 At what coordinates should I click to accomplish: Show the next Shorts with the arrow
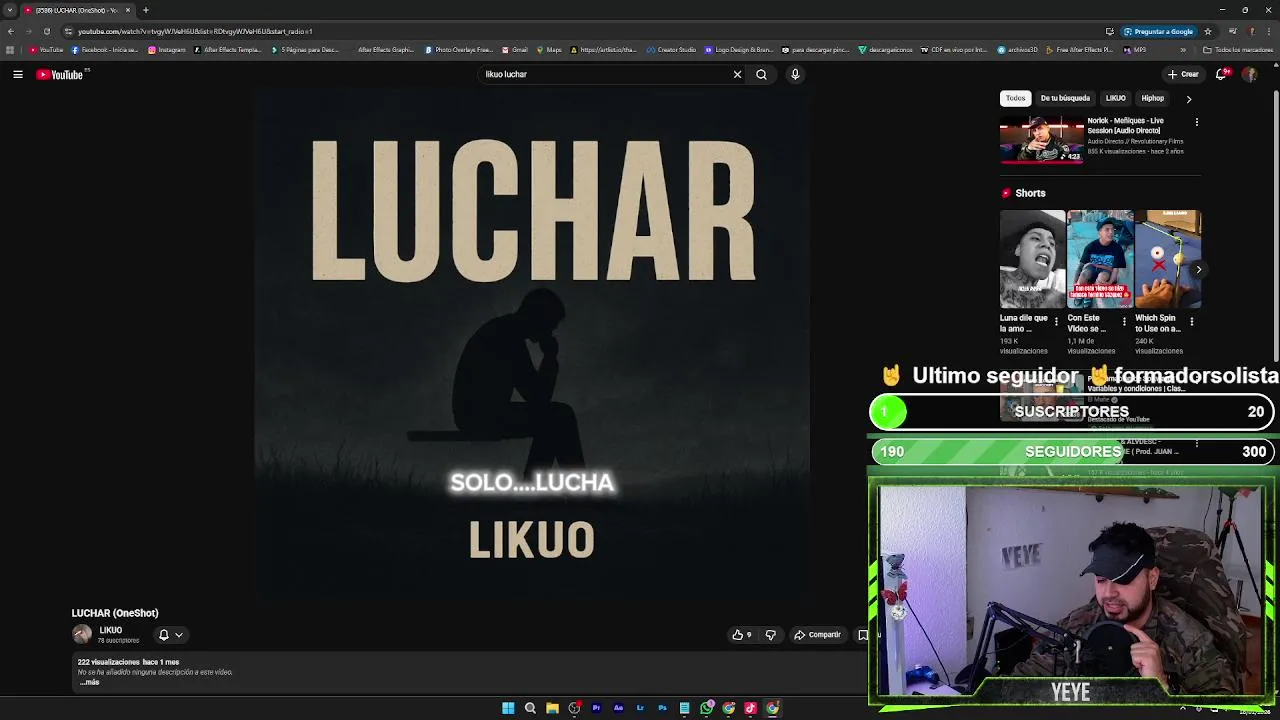[x=1198, y=269]
